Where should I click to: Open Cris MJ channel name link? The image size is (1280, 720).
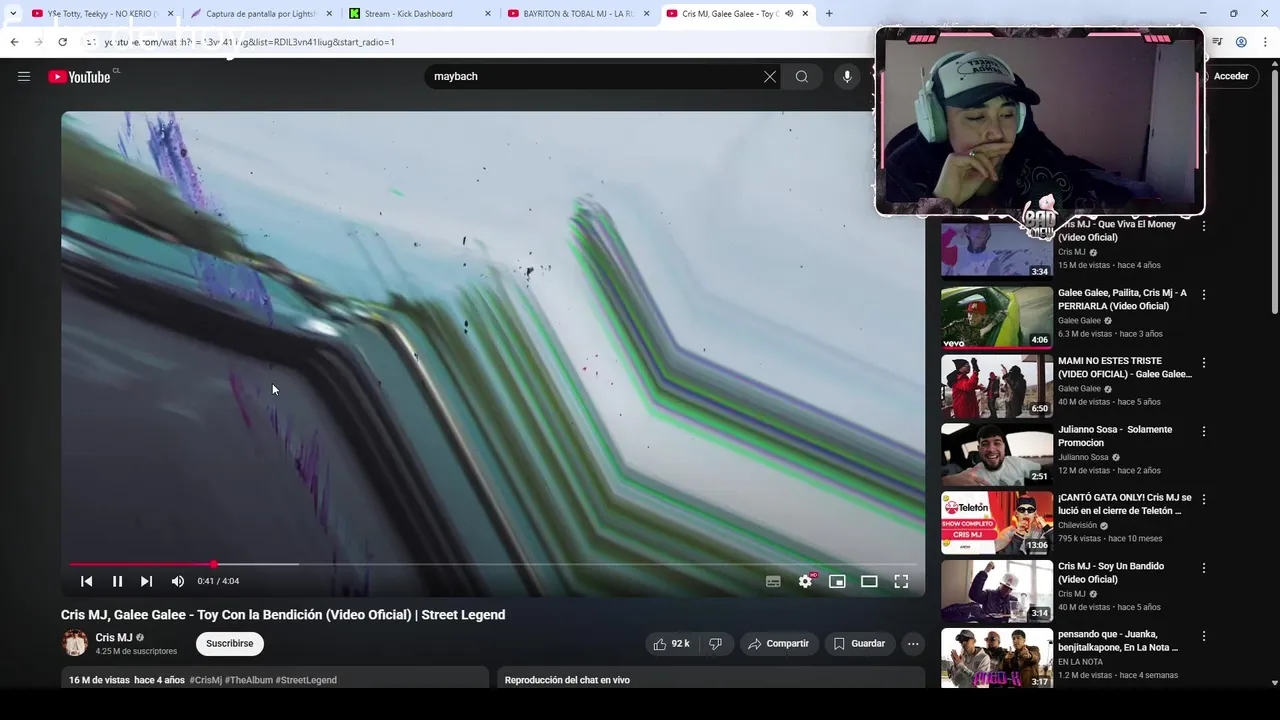pos(114,637)
